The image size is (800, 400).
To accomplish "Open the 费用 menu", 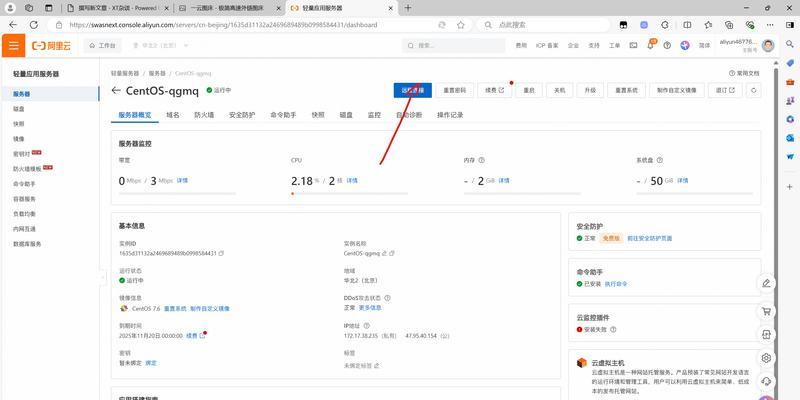I will (x=520, y=46).
